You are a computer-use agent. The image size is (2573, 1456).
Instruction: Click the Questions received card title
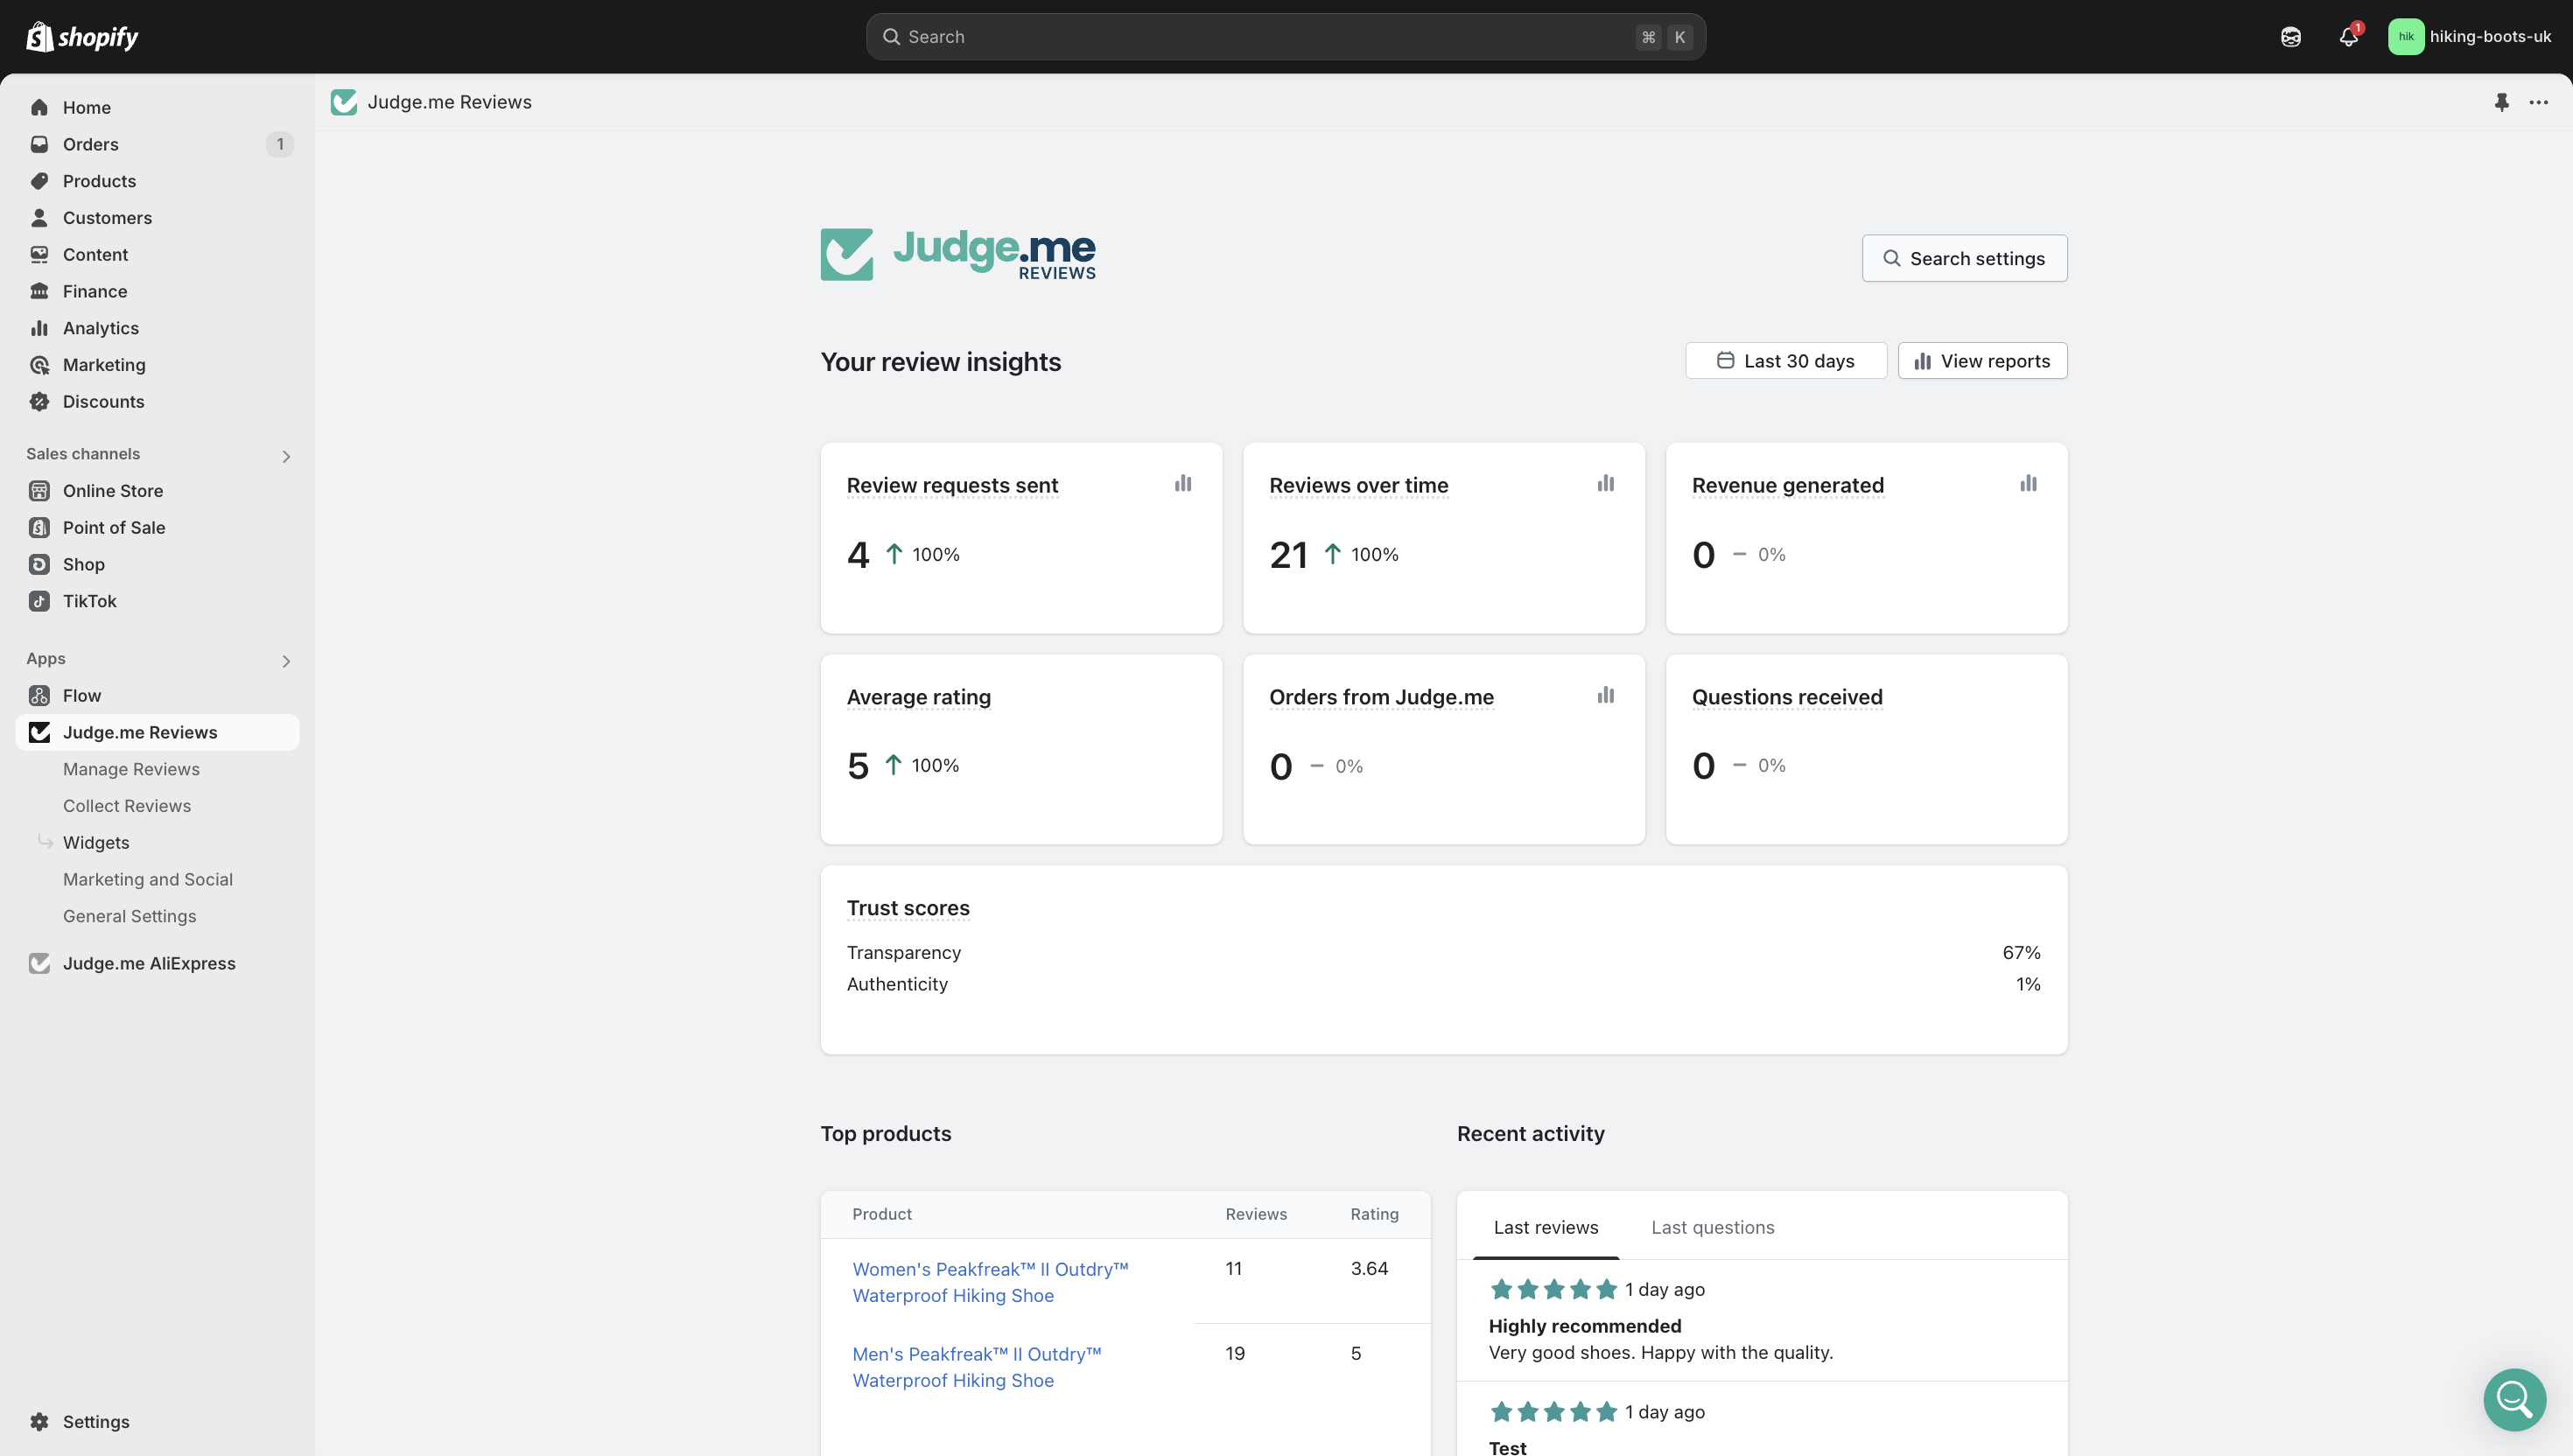coord(1787,697)
